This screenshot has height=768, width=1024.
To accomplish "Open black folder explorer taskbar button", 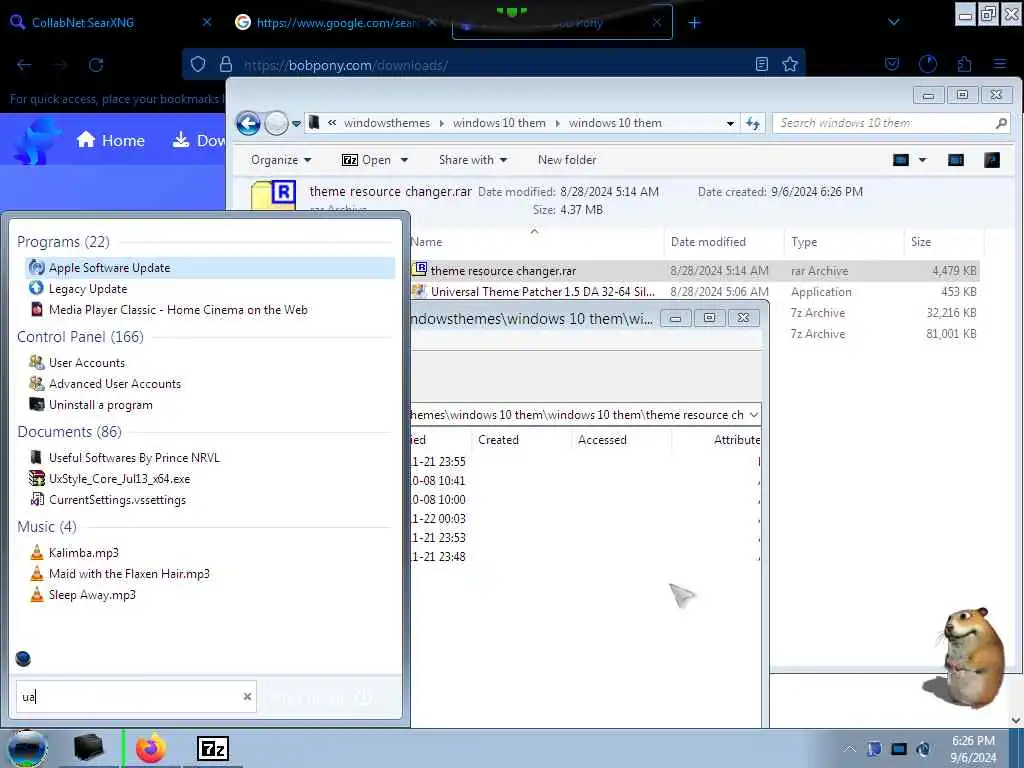I will (x=89, y=748).
